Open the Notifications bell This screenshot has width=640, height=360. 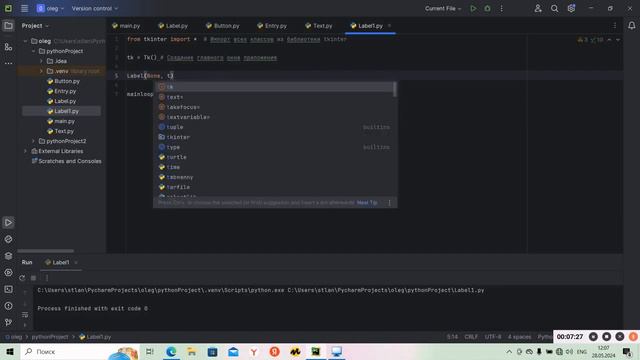click(x=631, y=26)
